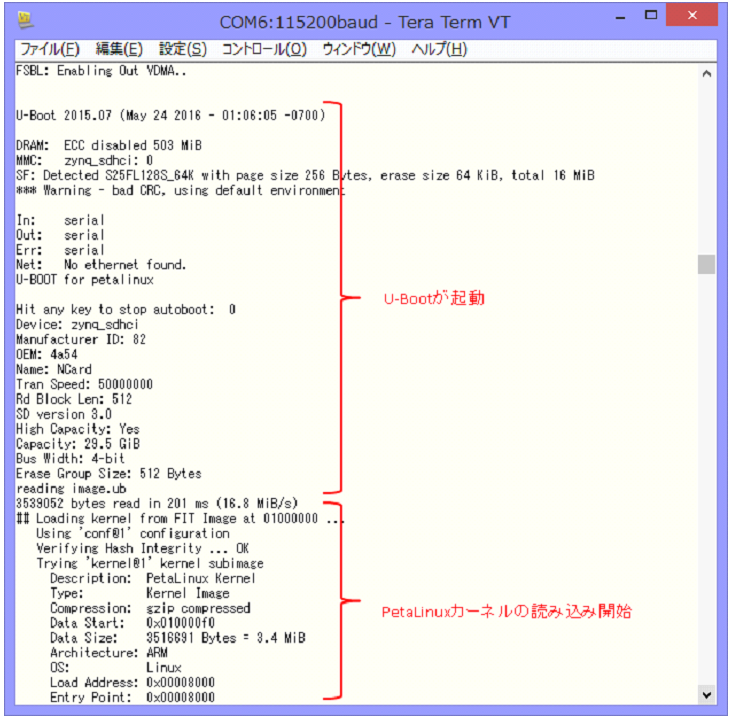Click the scrollbar up arrow

pyautogui.click(x=707, y=73)
